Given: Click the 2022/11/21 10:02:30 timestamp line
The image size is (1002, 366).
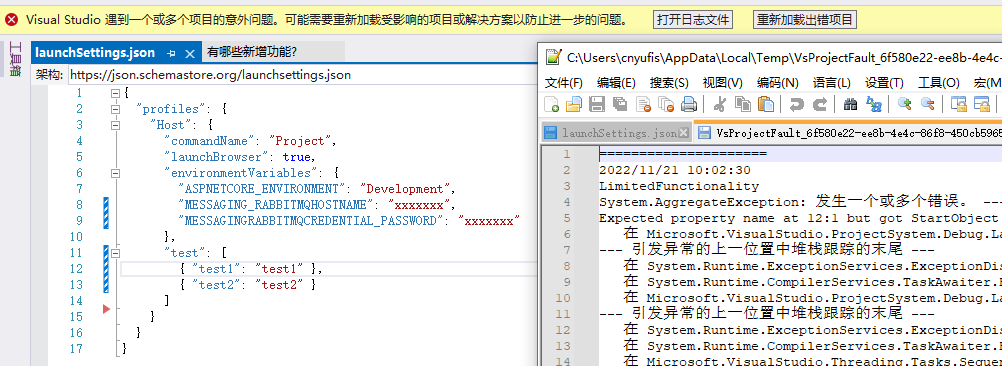Looking at the screenshot, I should click(x=674, y=171).
